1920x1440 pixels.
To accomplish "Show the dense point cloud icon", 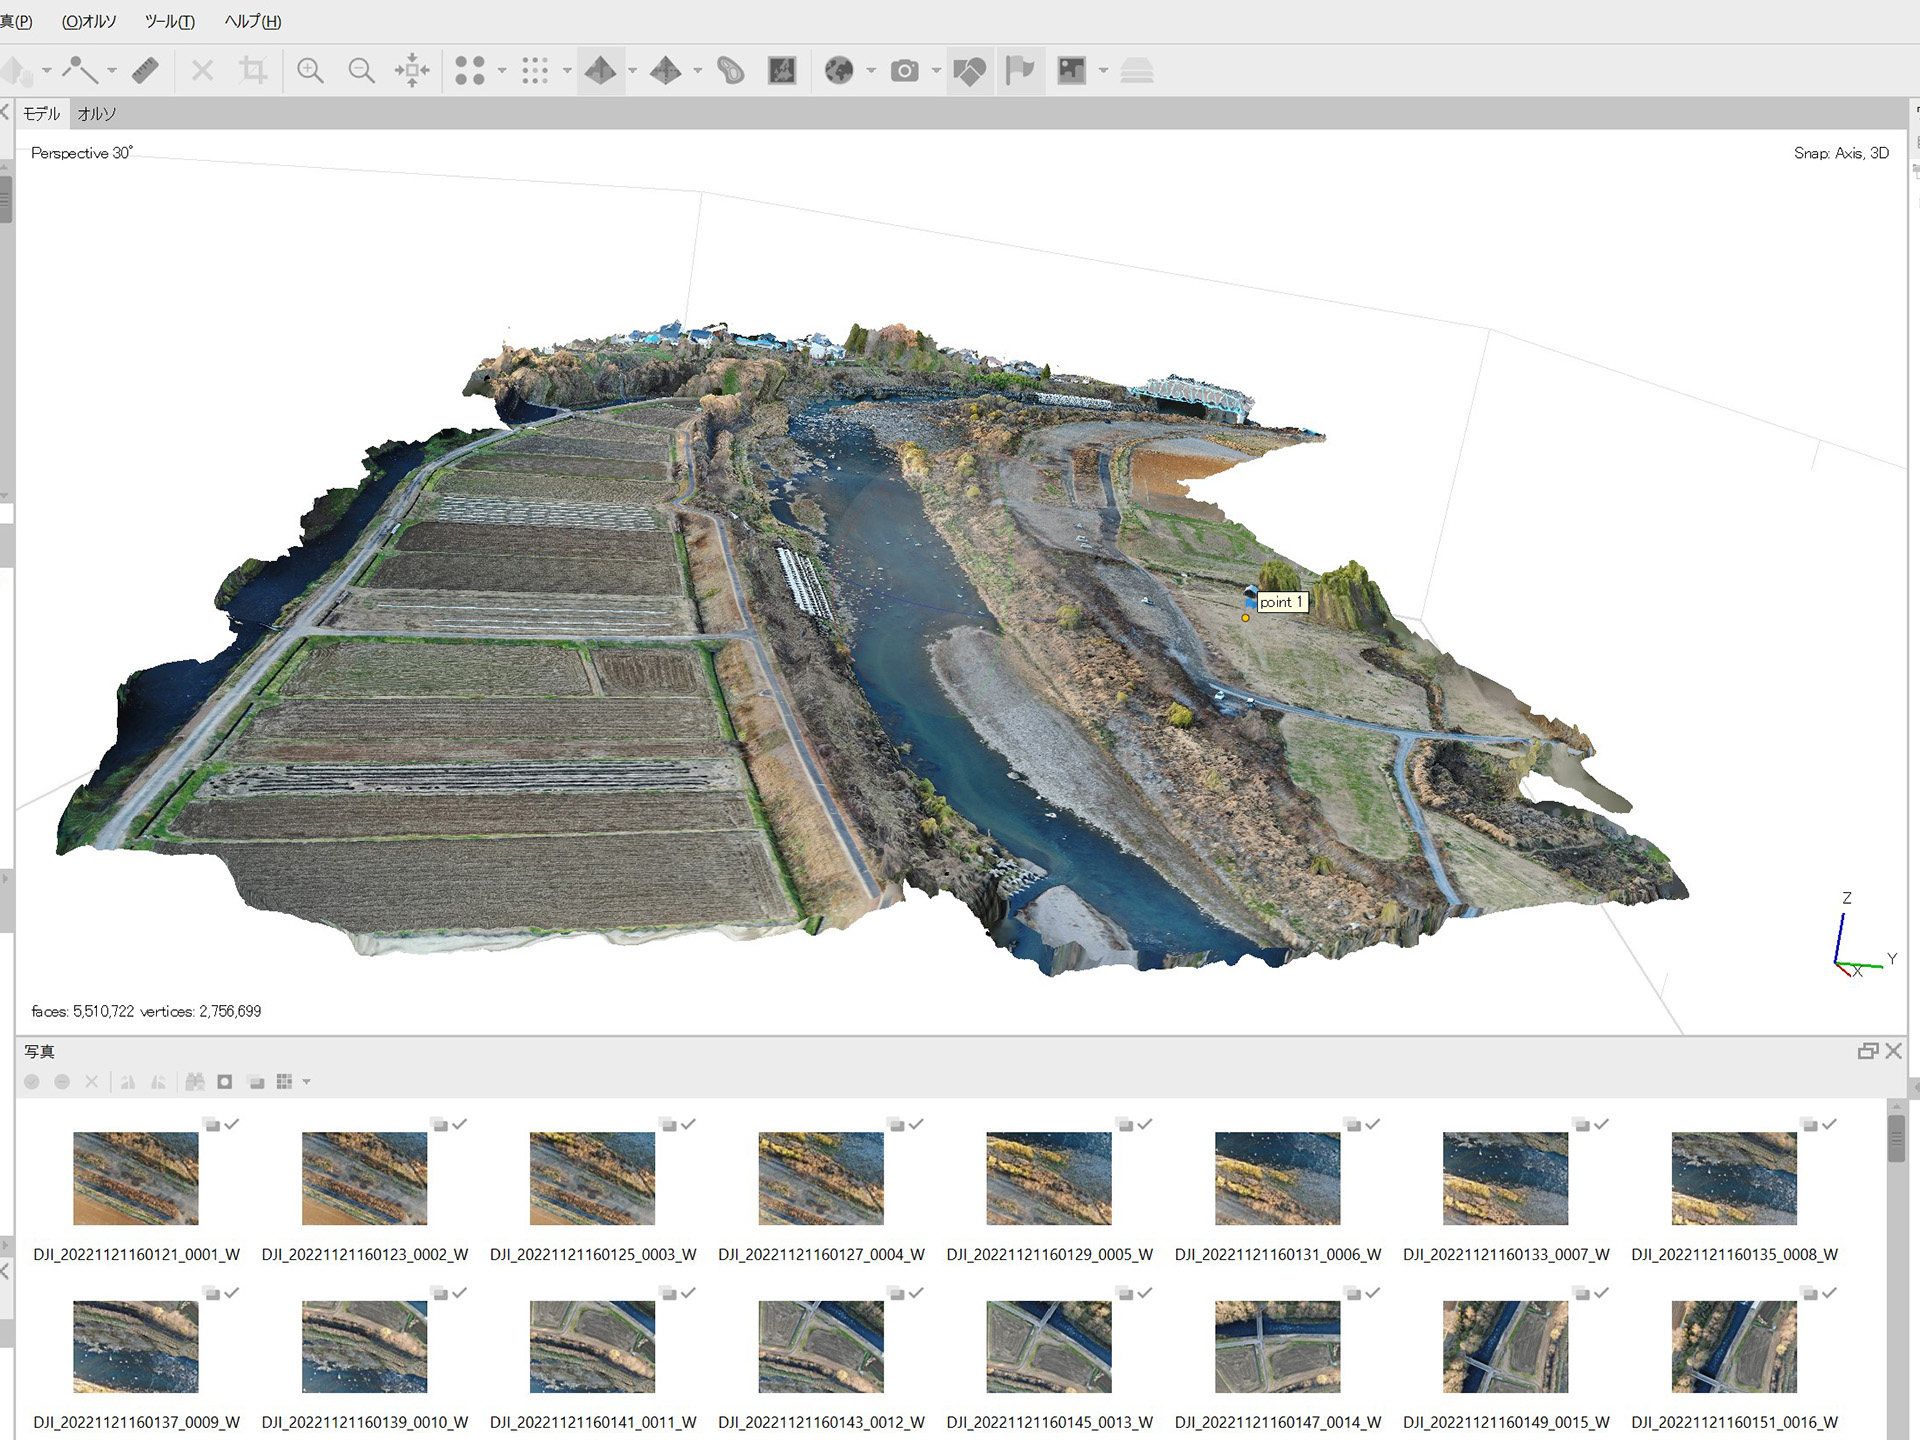I will pos(535,70).
